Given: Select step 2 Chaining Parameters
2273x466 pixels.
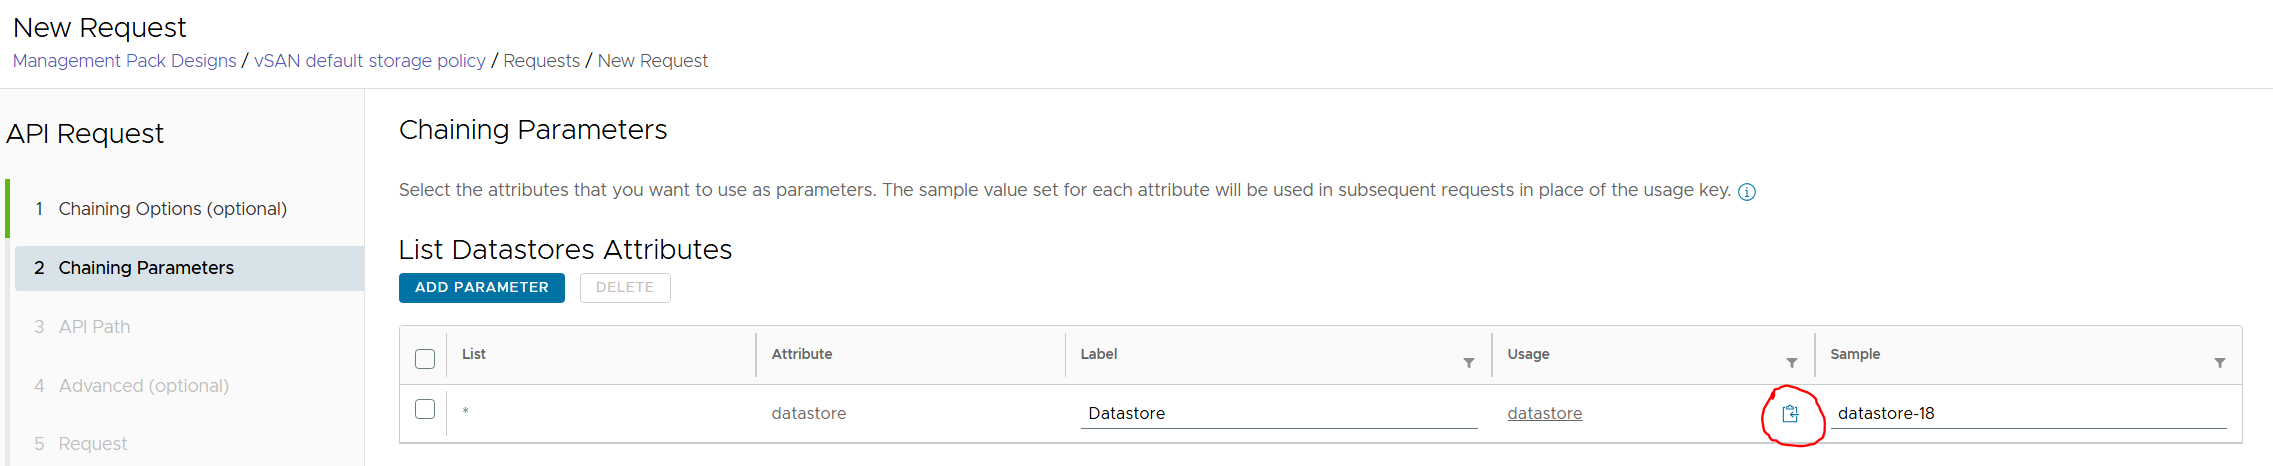Looking at the screenshot, I should point(146,268).
